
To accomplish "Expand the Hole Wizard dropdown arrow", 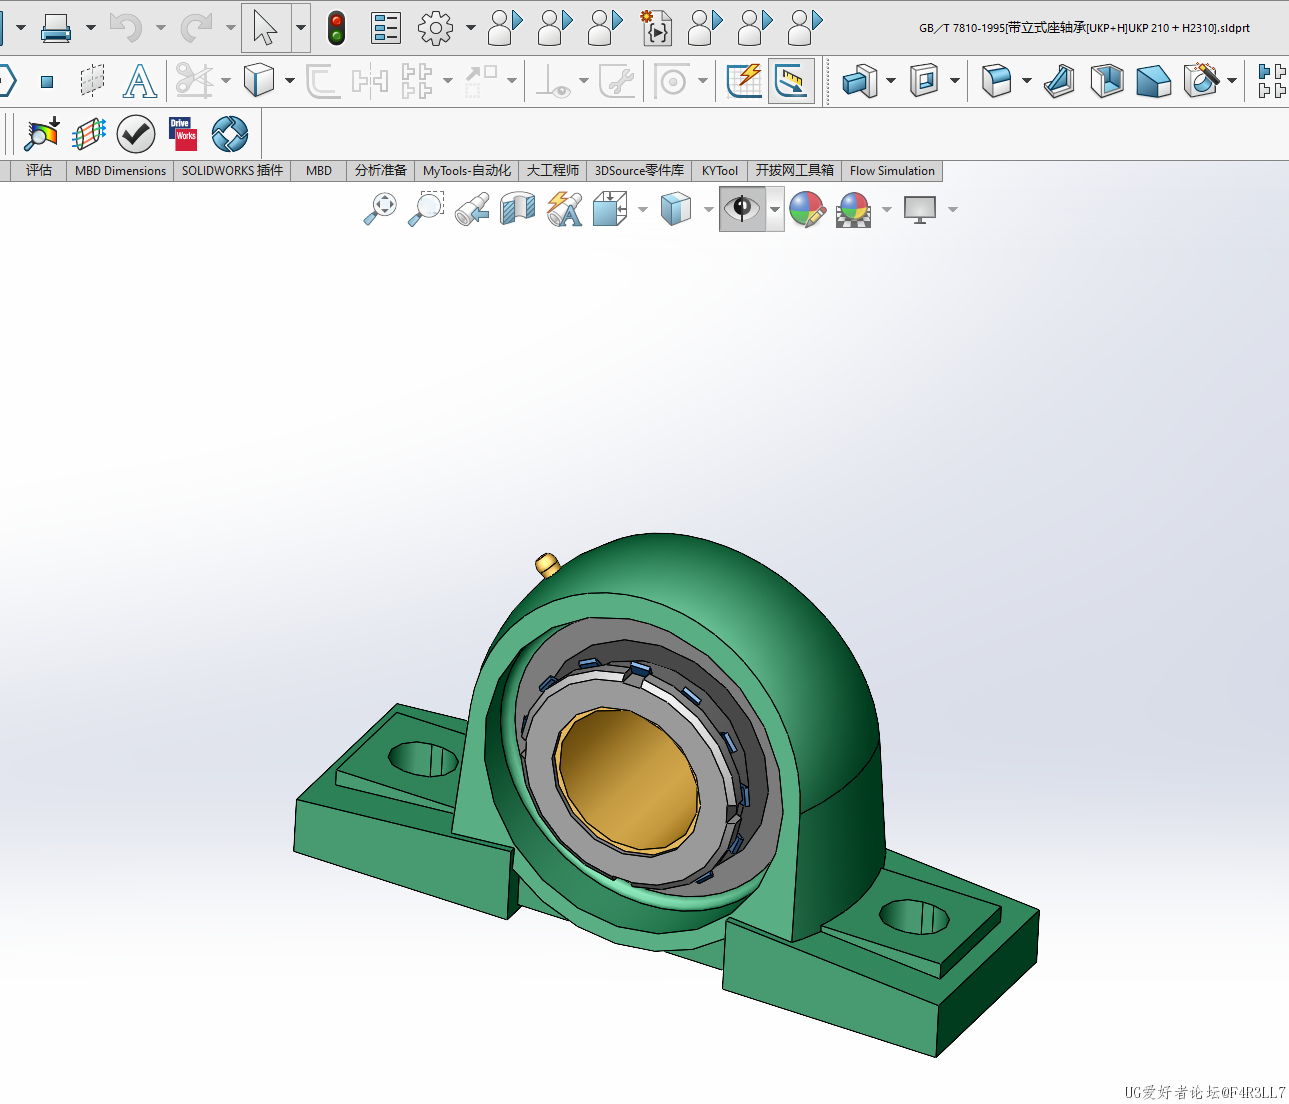I will click(x=1232, y=81).
